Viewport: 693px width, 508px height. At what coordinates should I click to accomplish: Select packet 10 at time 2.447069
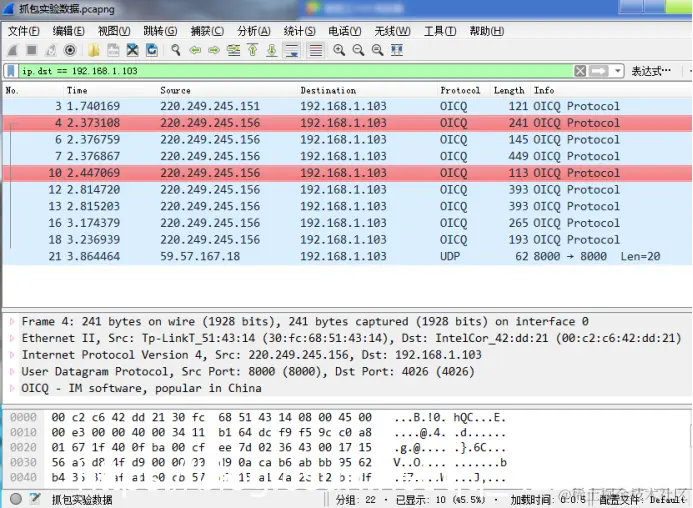[x=347, y=173]
